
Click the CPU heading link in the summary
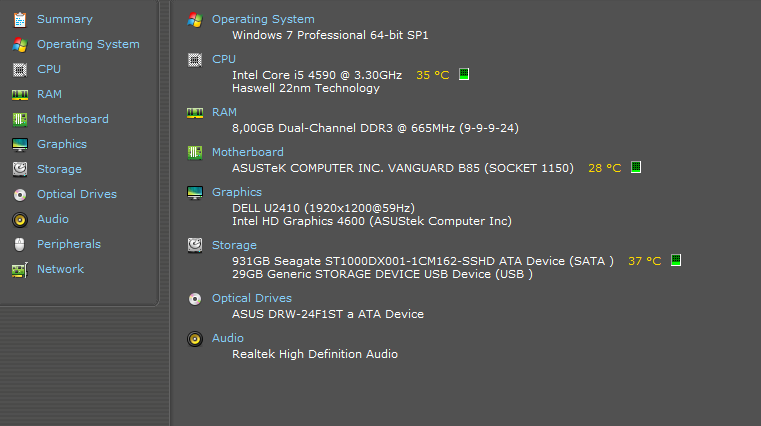tap(224, 59)
